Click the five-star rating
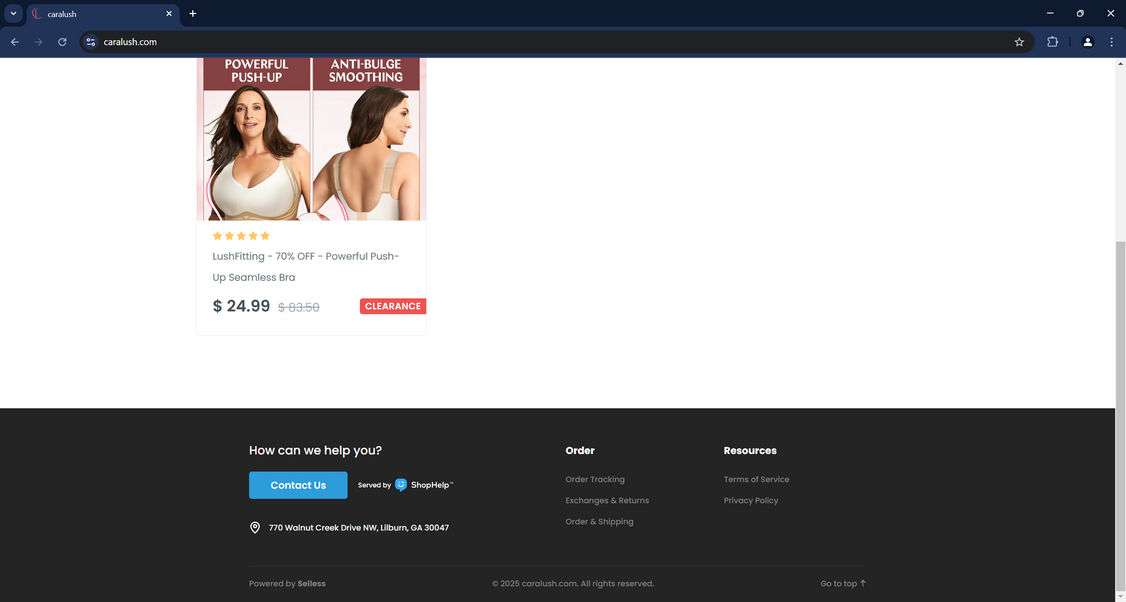This screenshot has width=1126, height=602. point(241,236)
